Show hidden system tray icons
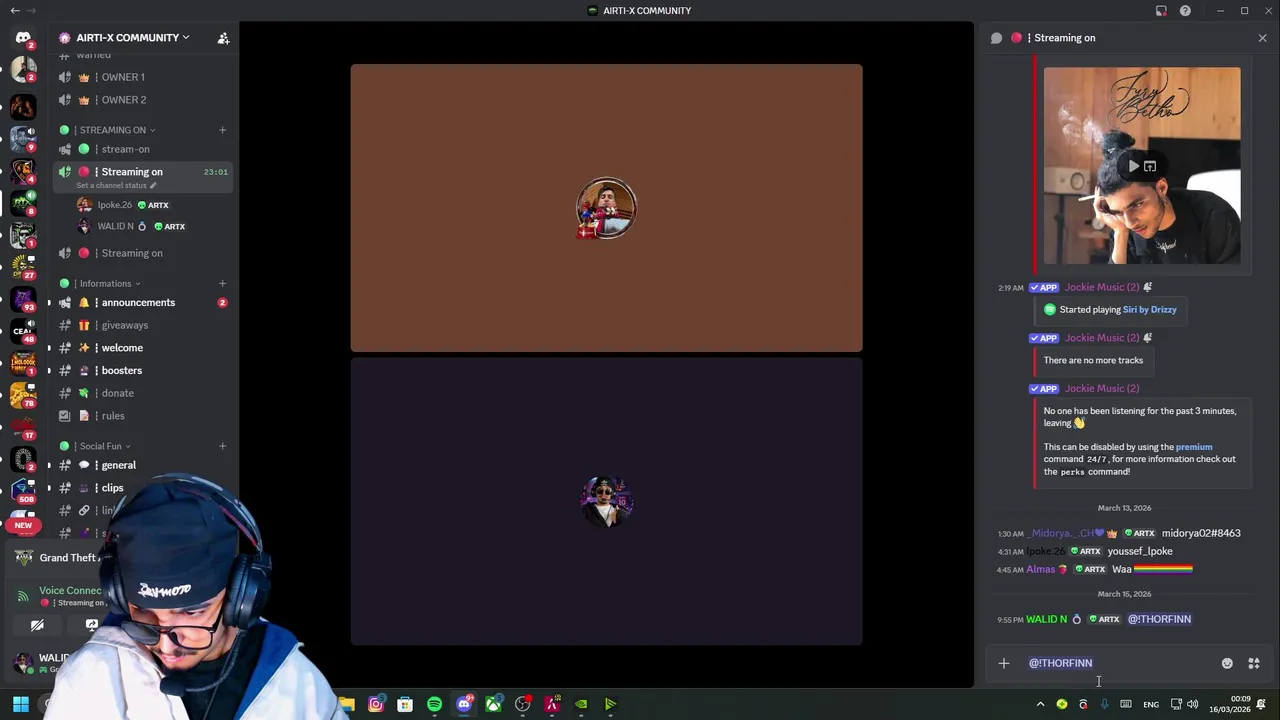Image resolution: width=1280 pixels, height=720 pixels. [1040, 704]
